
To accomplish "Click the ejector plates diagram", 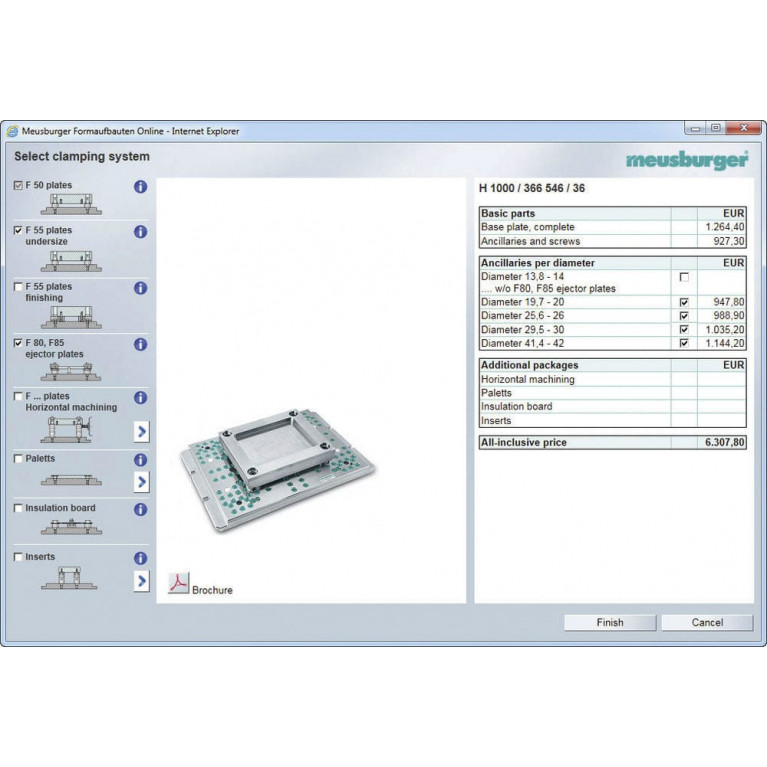I will pos(71,371).
